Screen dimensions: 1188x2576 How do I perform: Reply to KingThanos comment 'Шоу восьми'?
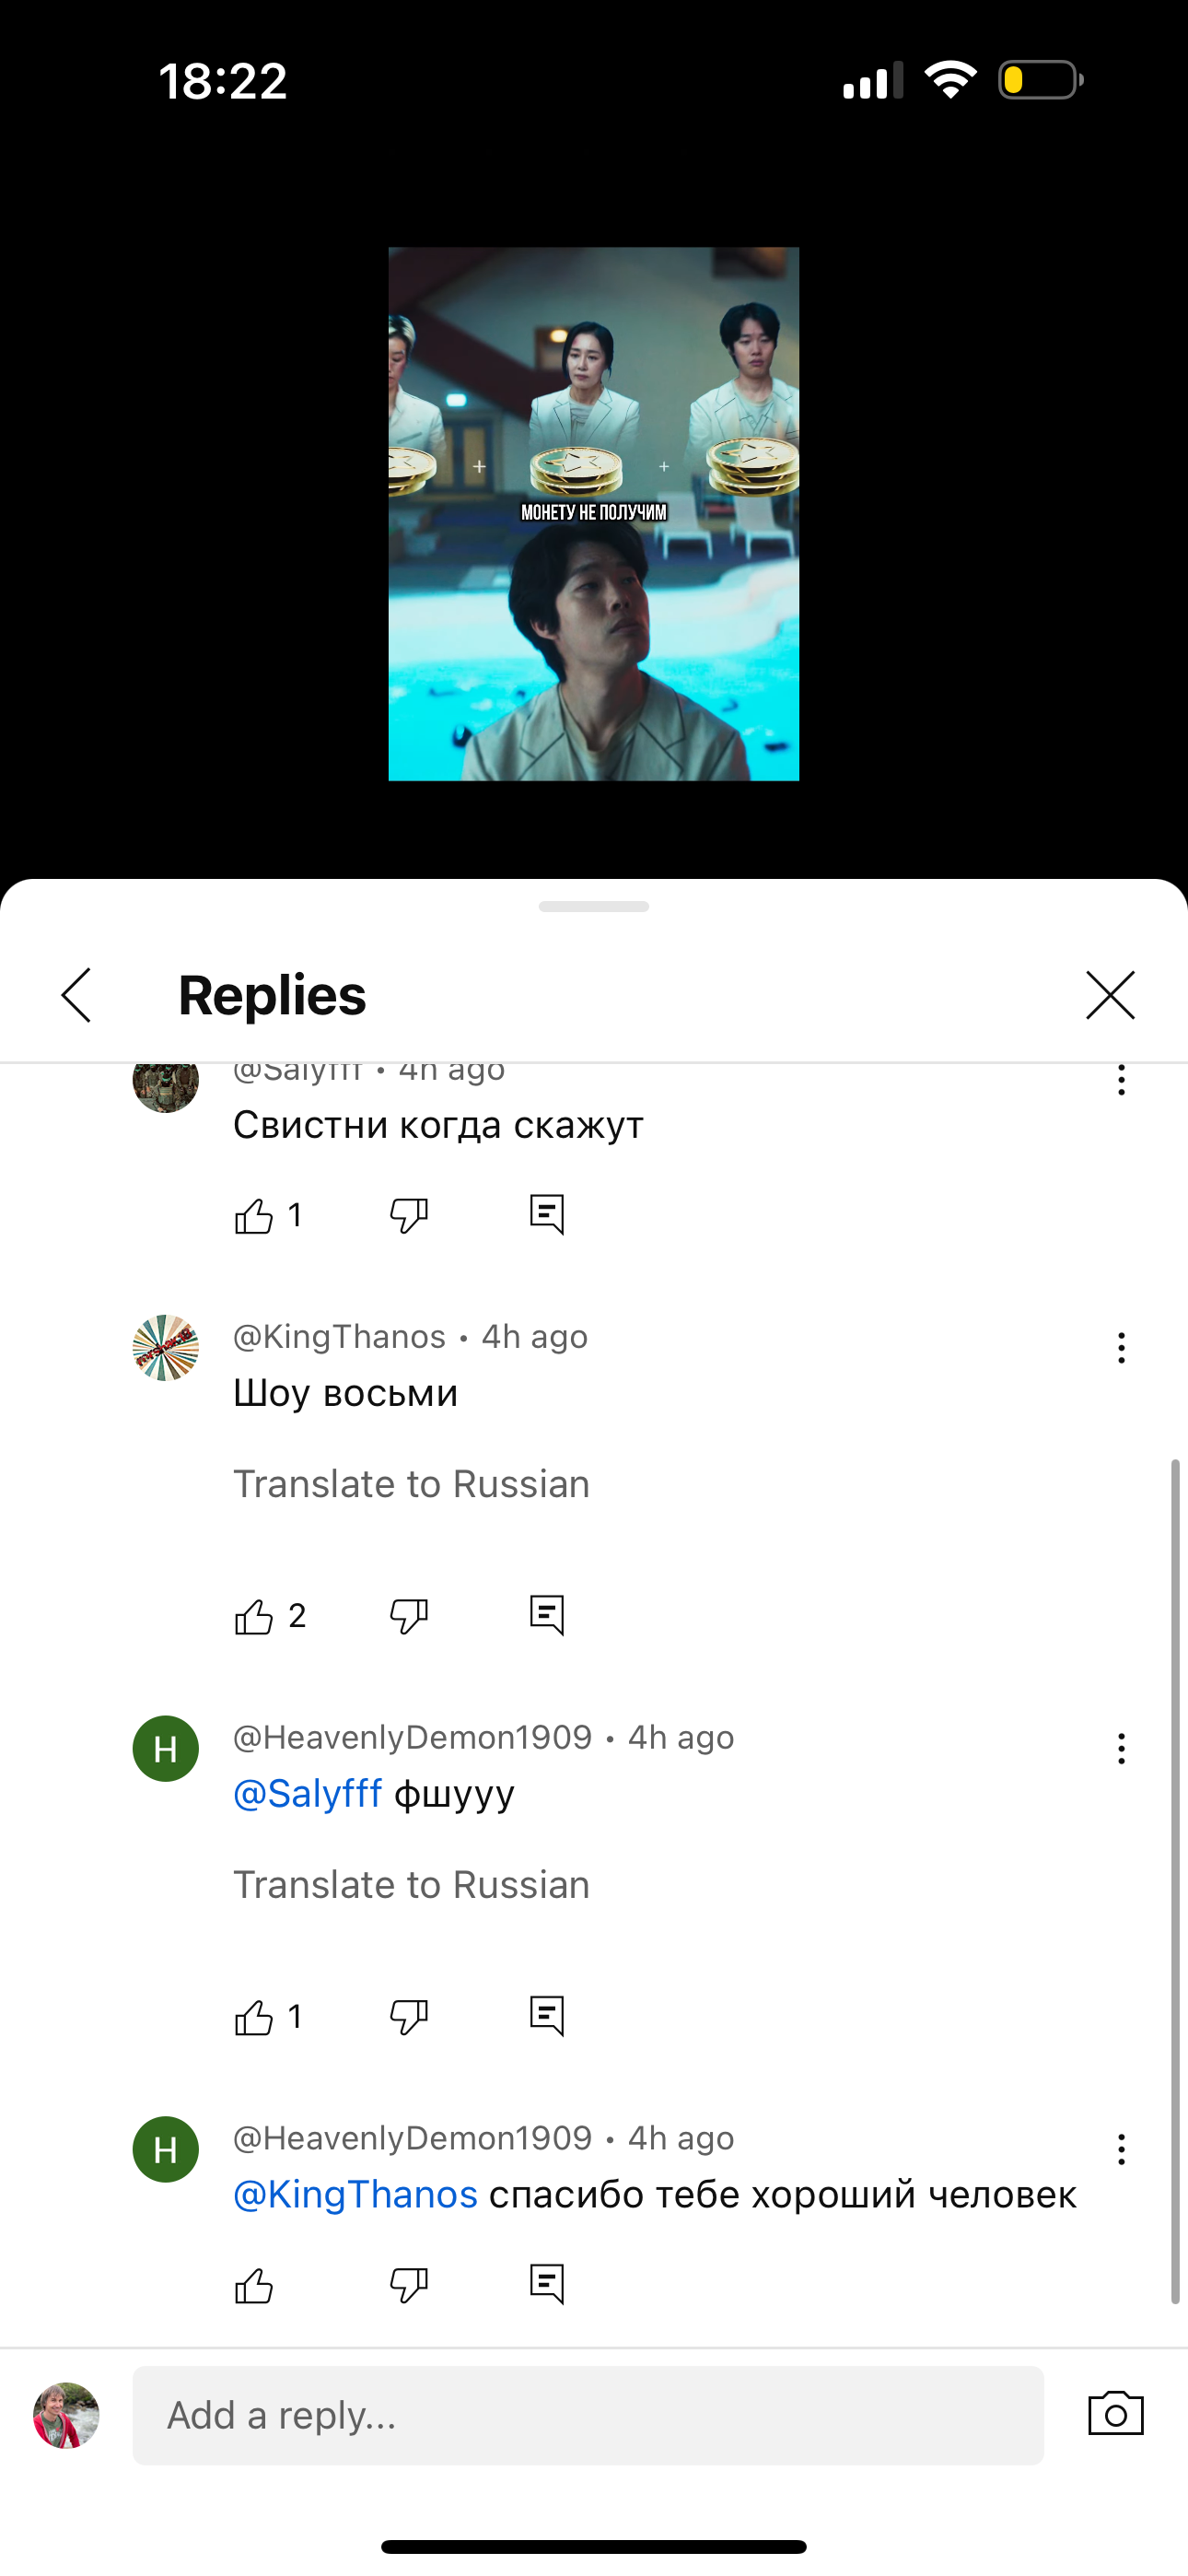(x=547, y=1615)
